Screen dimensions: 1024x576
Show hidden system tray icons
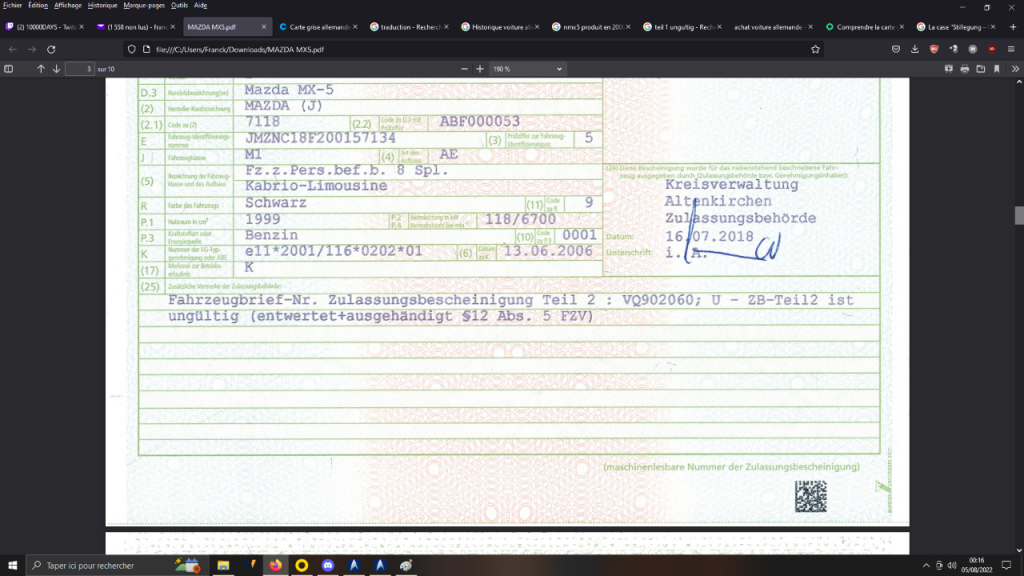point(926,566)
